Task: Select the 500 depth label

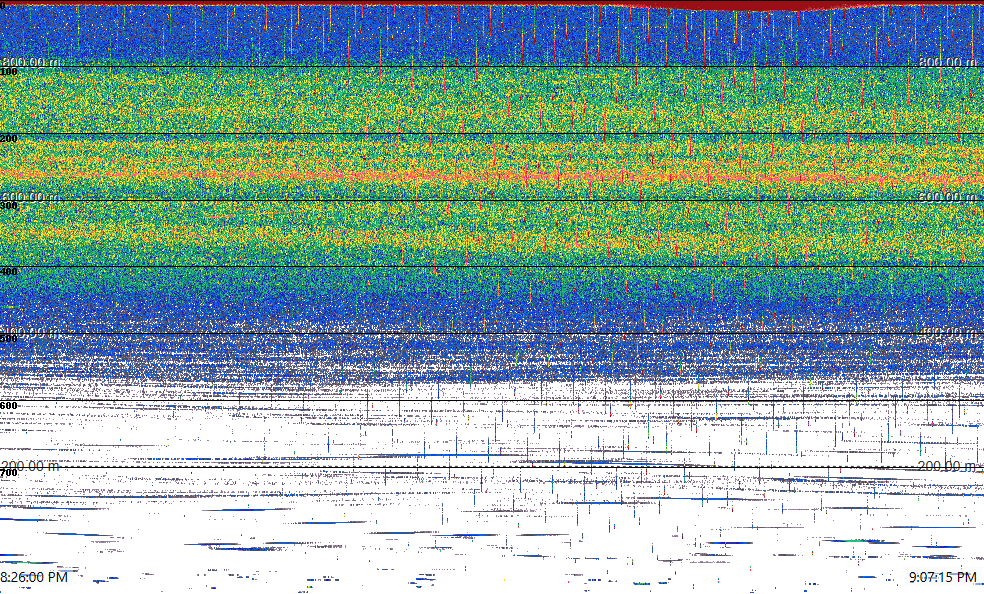Action: [9, 339]
